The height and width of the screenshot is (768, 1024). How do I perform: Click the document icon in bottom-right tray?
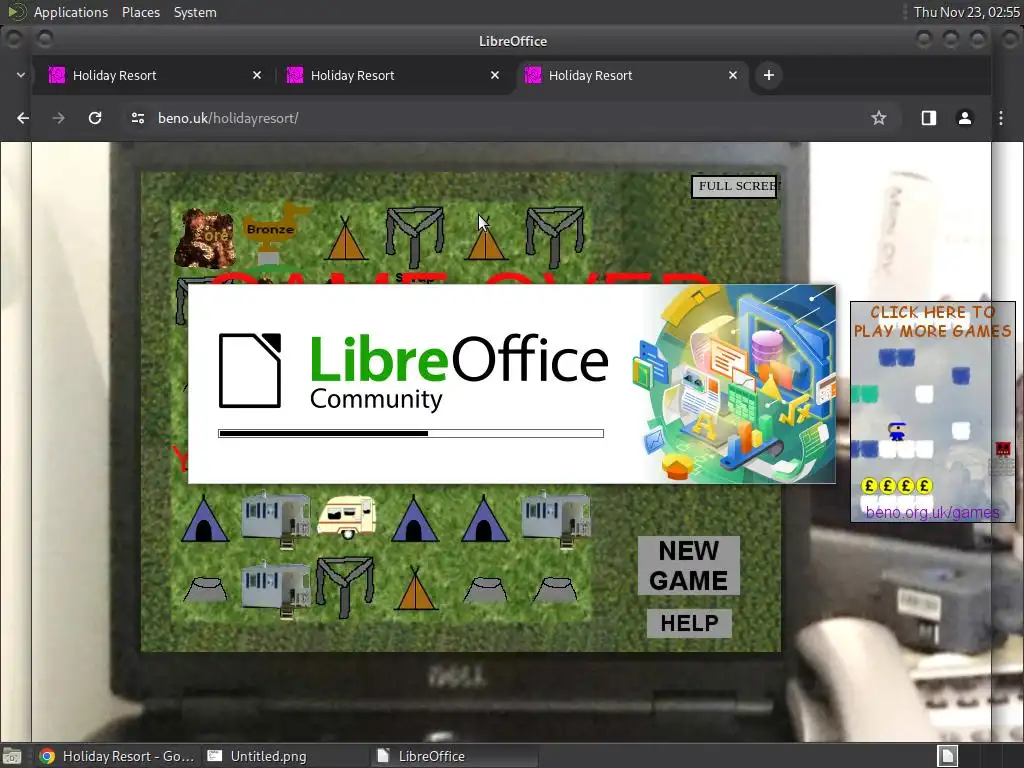948,756
